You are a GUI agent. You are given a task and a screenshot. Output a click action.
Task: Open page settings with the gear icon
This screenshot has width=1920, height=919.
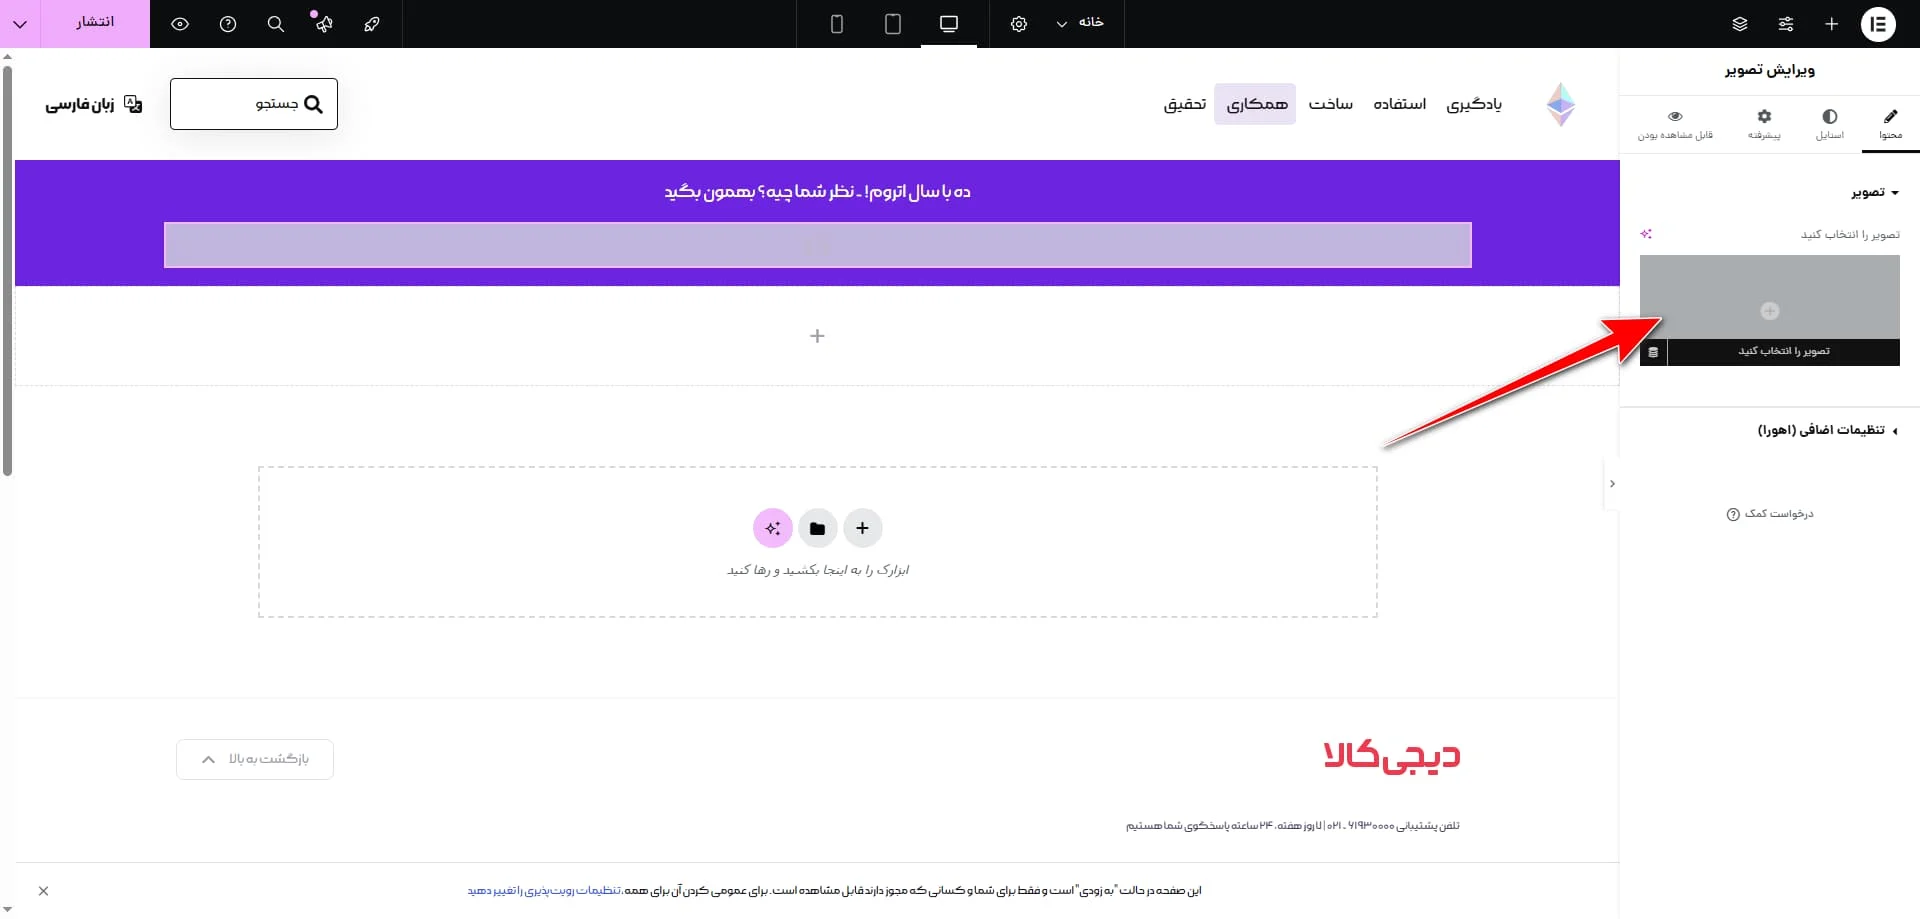[1019, 24]
